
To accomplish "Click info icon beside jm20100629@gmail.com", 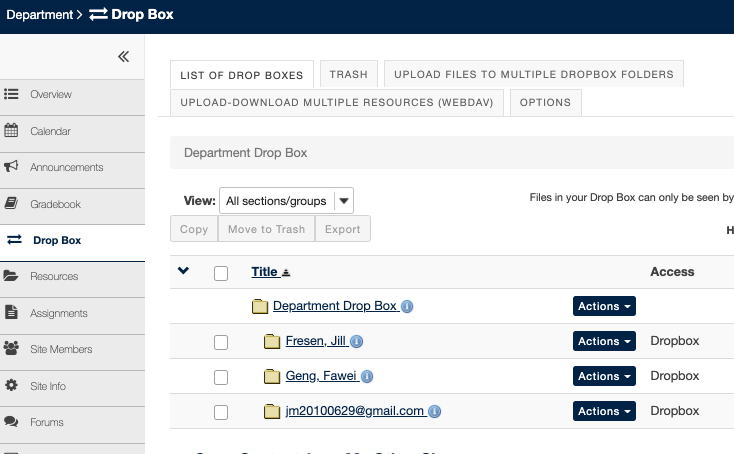I will (435, 411).
